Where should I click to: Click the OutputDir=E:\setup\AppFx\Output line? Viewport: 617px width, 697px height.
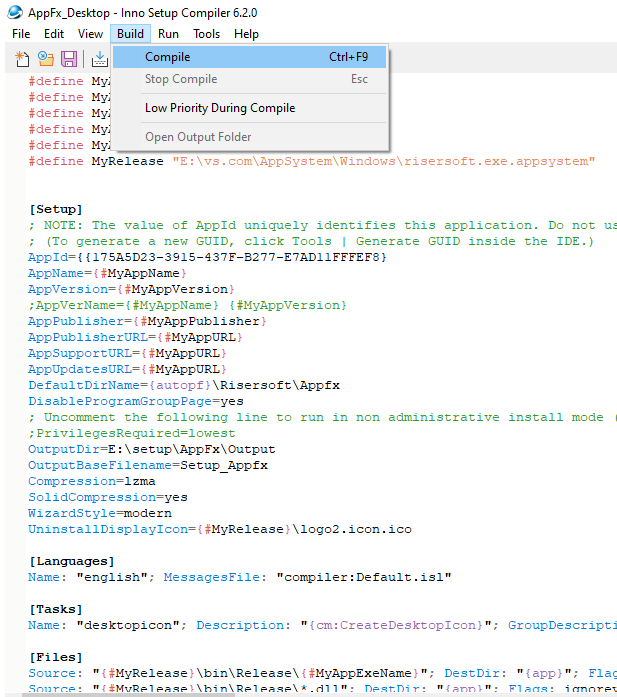click(x=152, y=449)
